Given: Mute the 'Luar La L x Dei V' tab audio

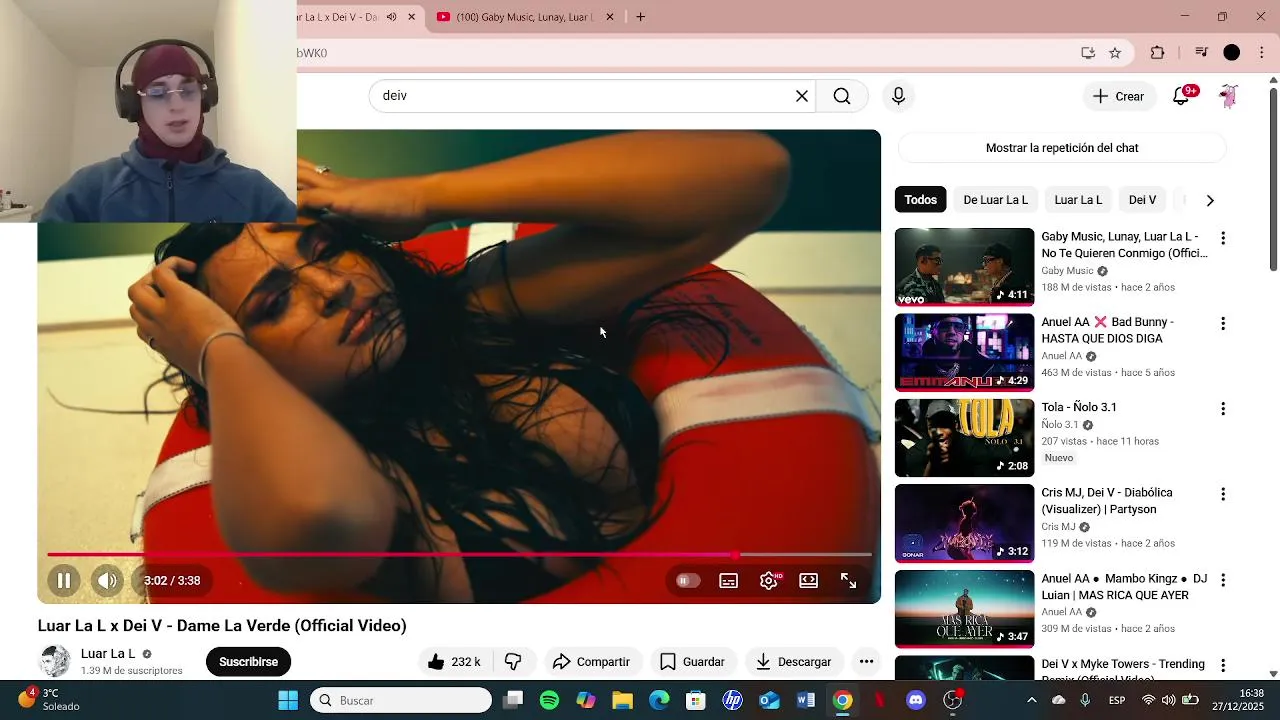Looking at the screenshot, I should point(391,17).
